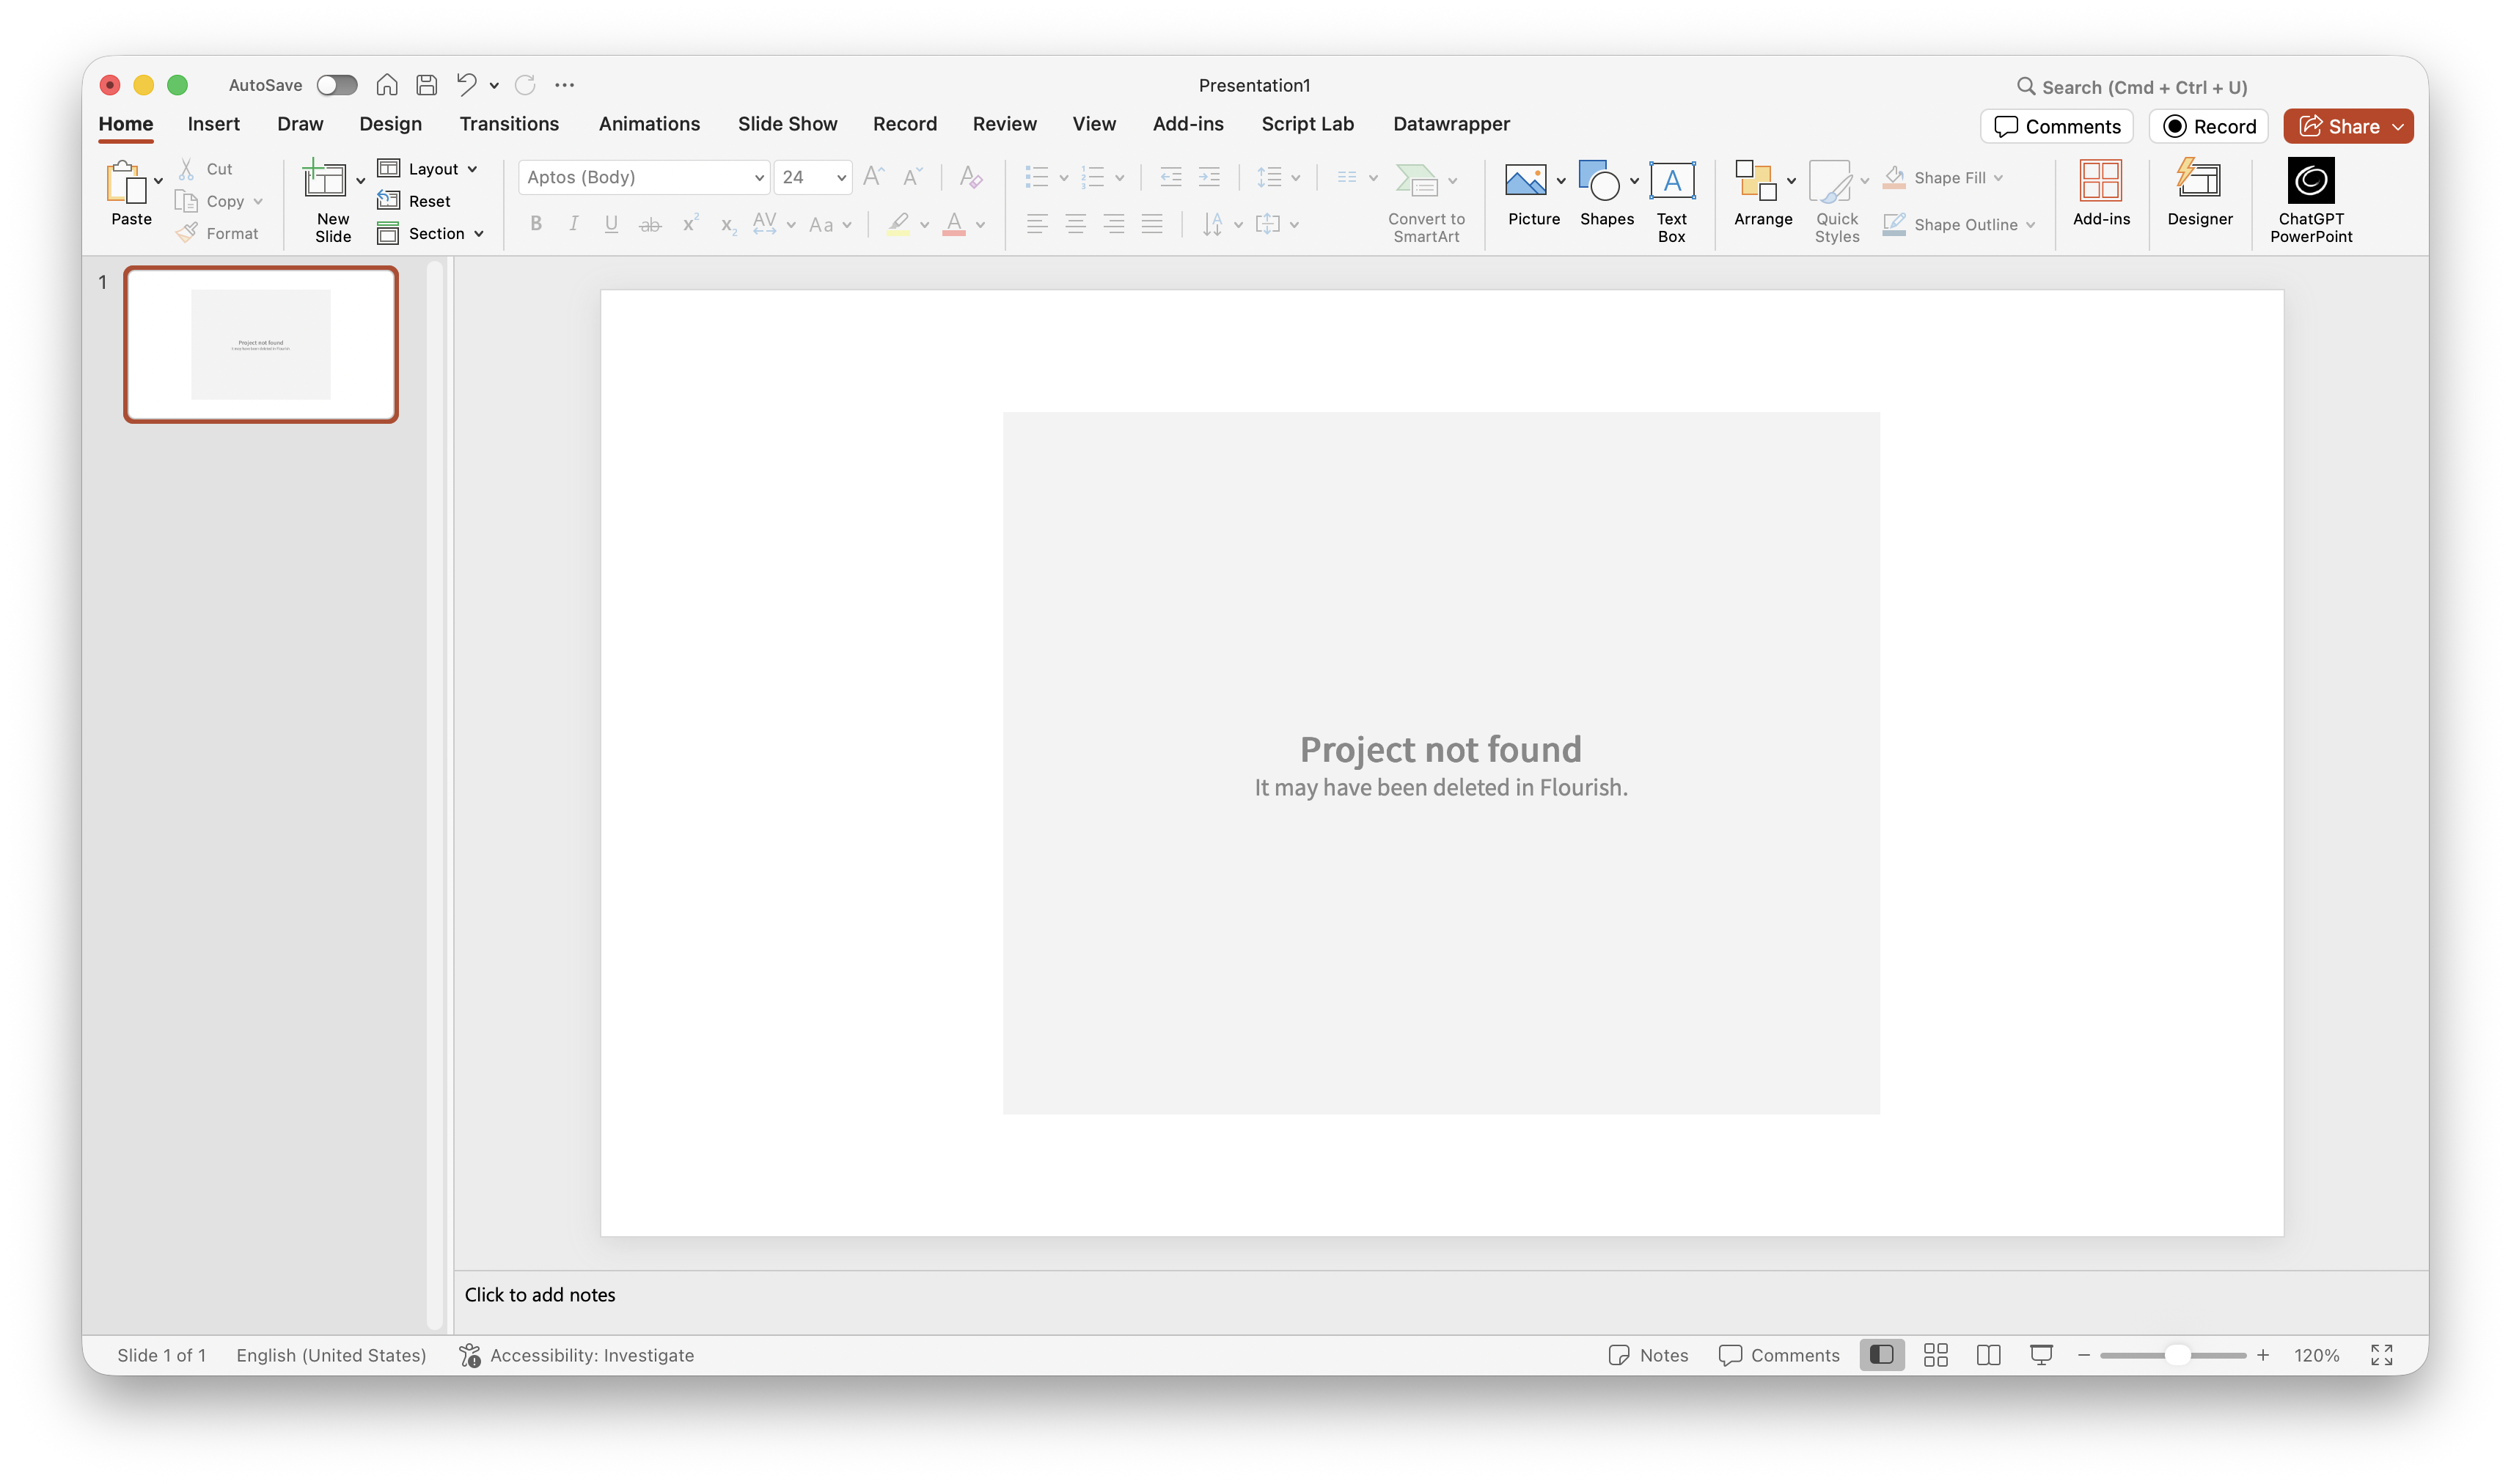
Task: Switch to Slide Sorter grid view
Action: [1935, 1355]
